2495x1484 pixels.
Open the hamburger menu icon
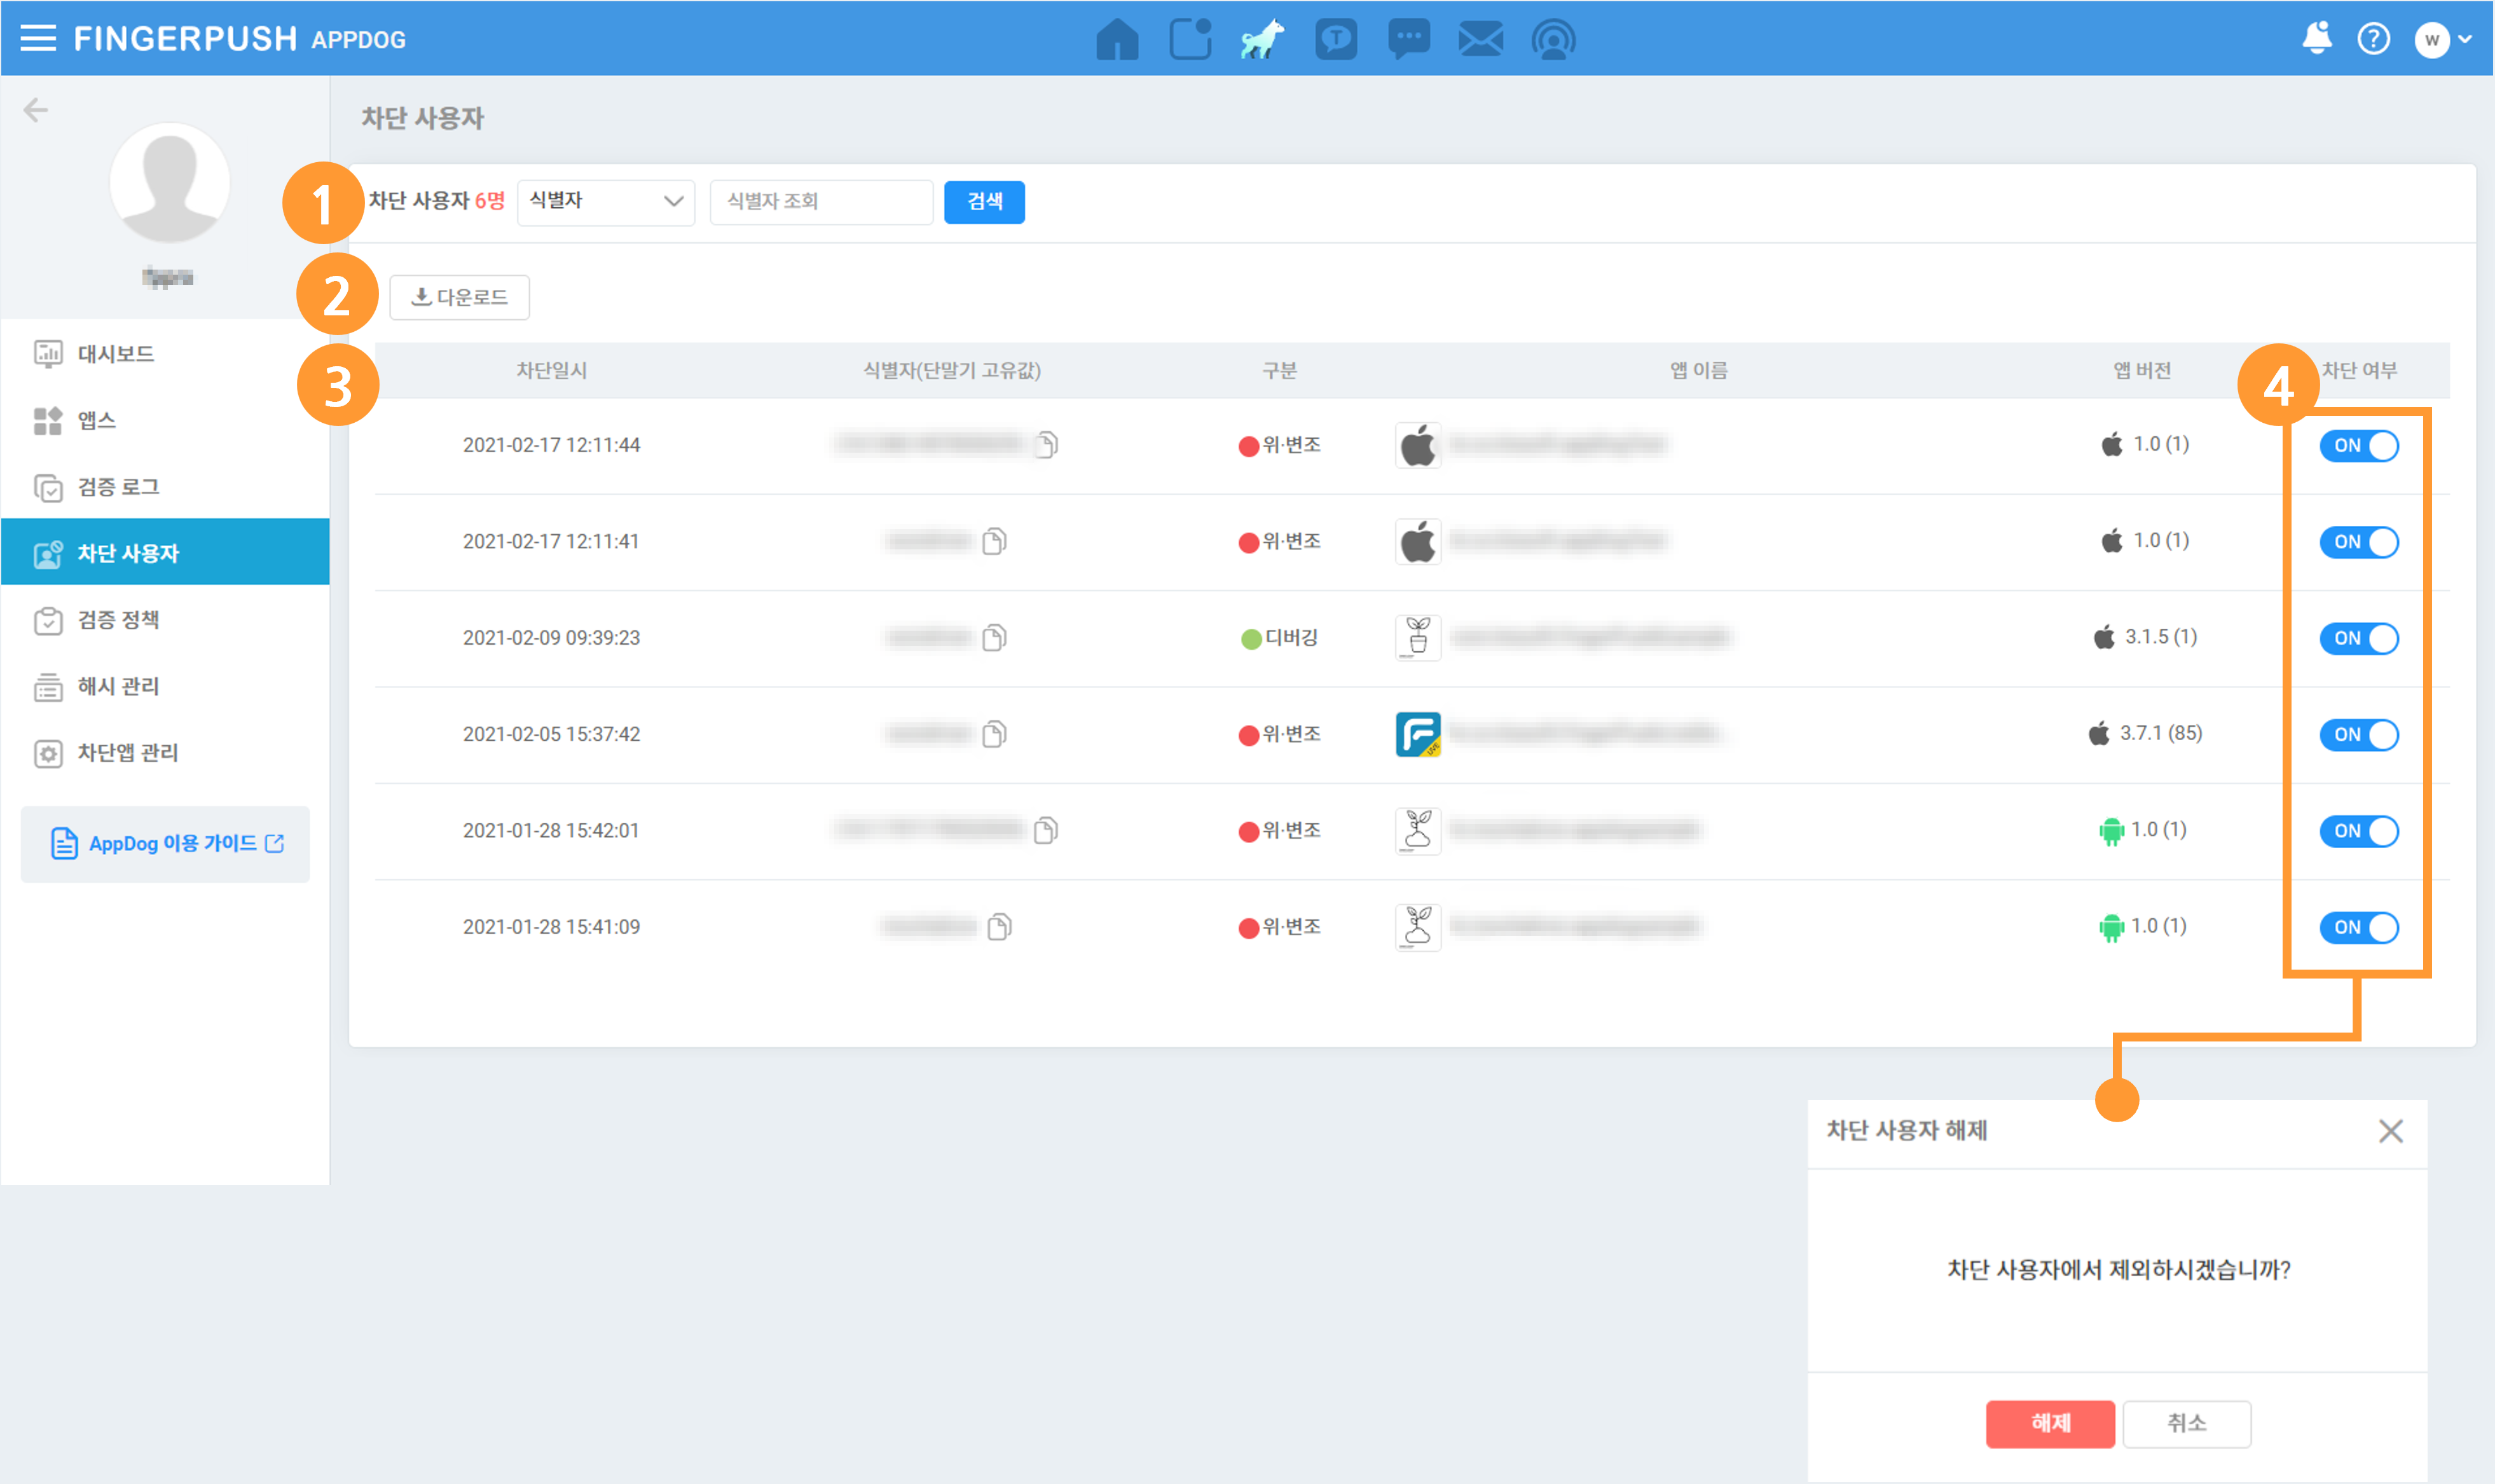click(x=38, y=39)
